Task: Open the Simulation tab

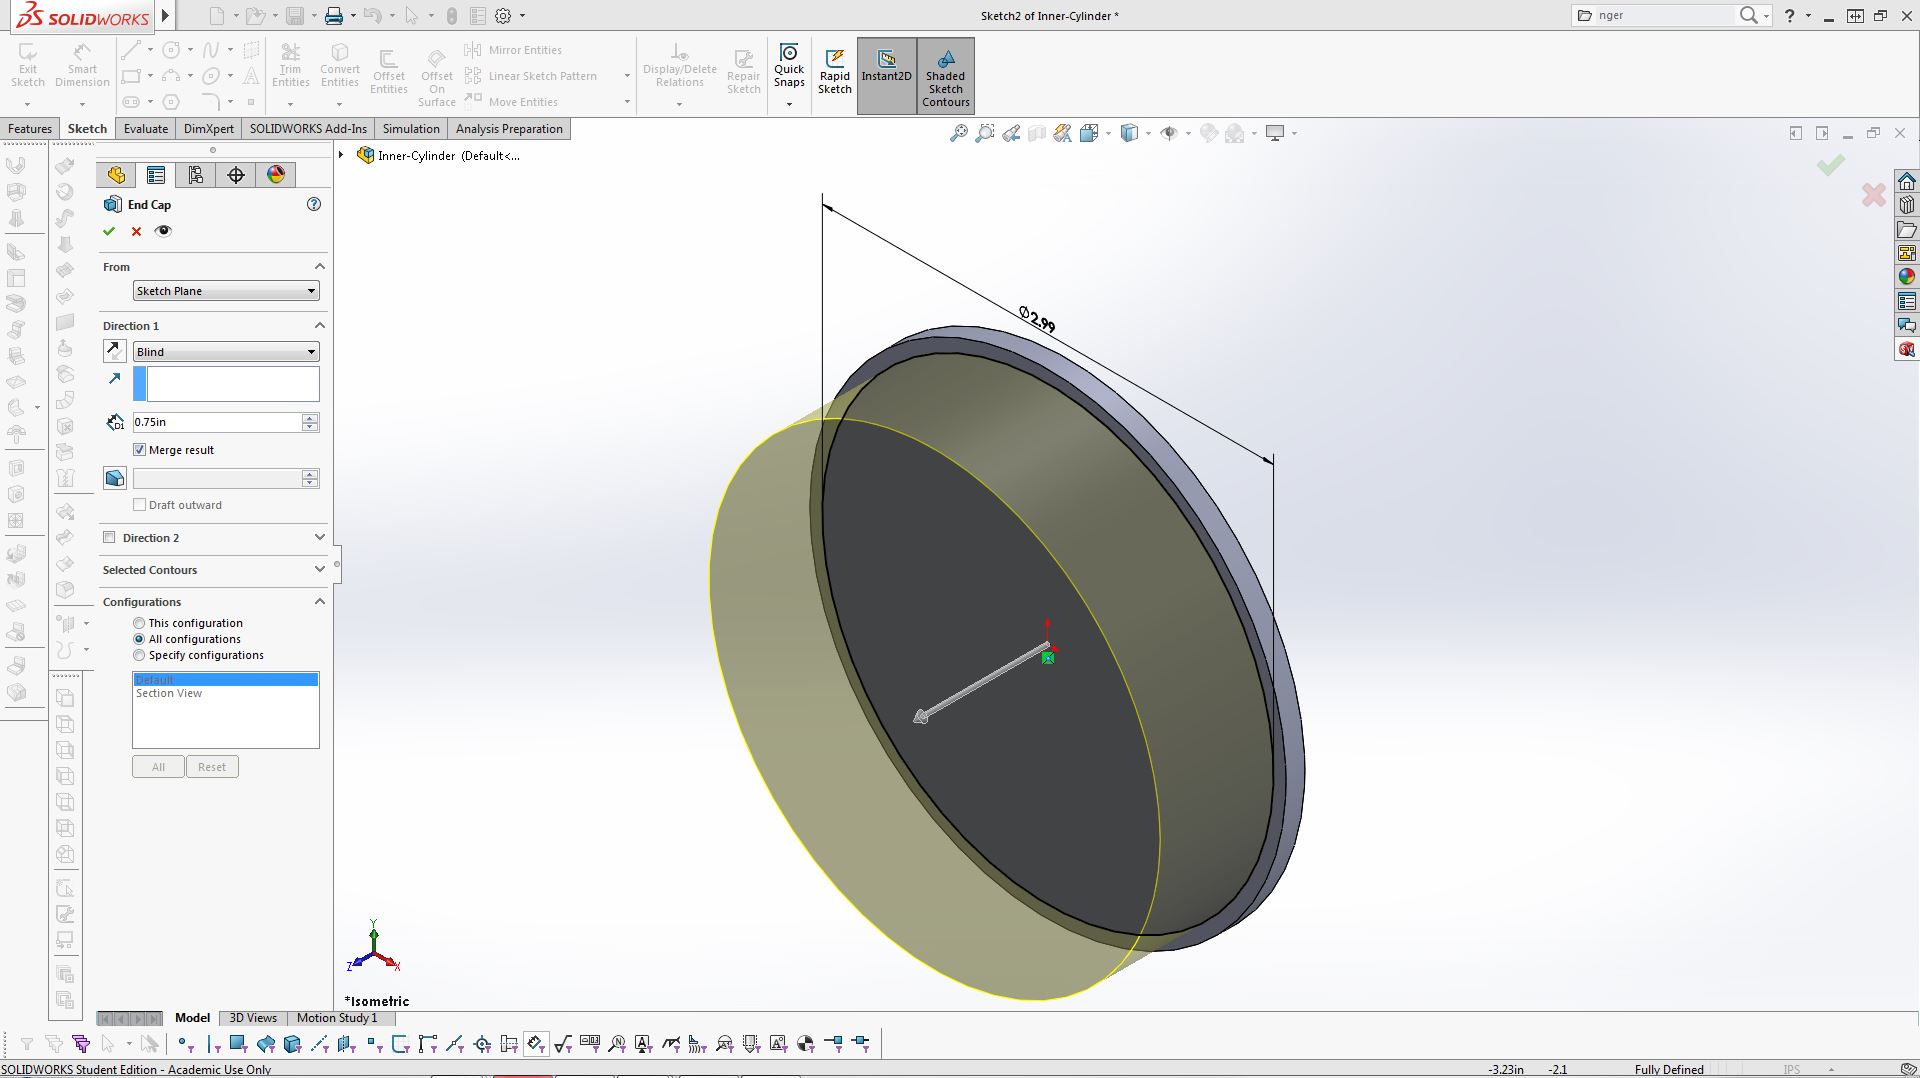Action: pos(411,129)
